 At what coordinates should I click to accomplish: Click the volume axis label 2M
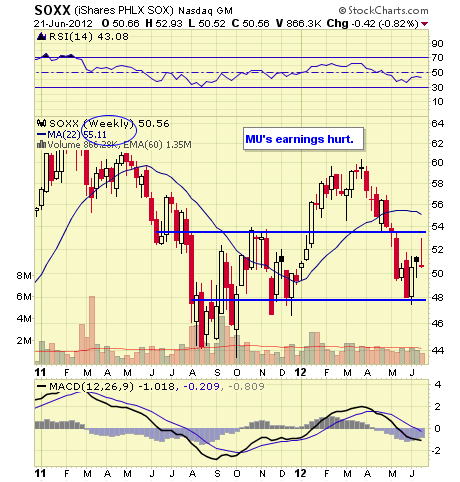coord(24,341)
